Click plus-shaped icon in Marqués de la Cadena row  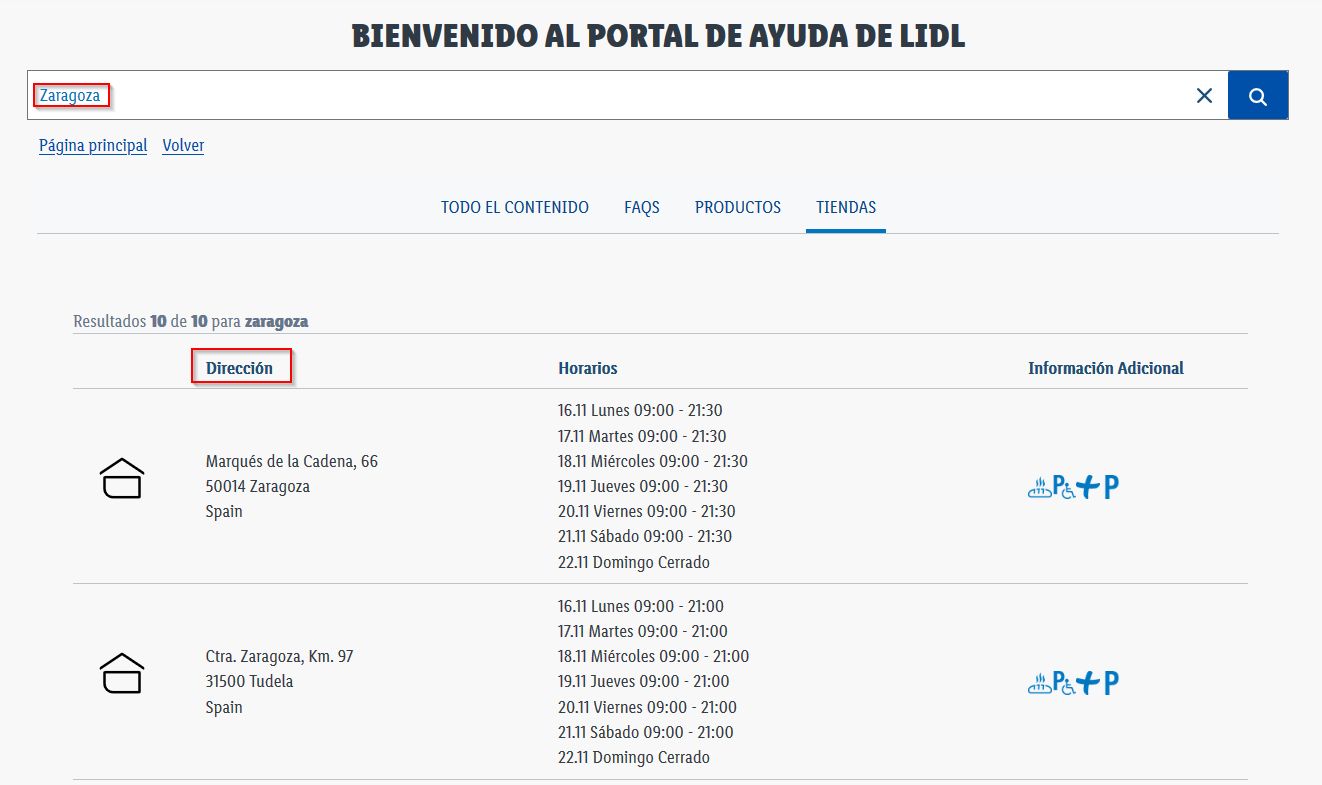(1088, 488)
